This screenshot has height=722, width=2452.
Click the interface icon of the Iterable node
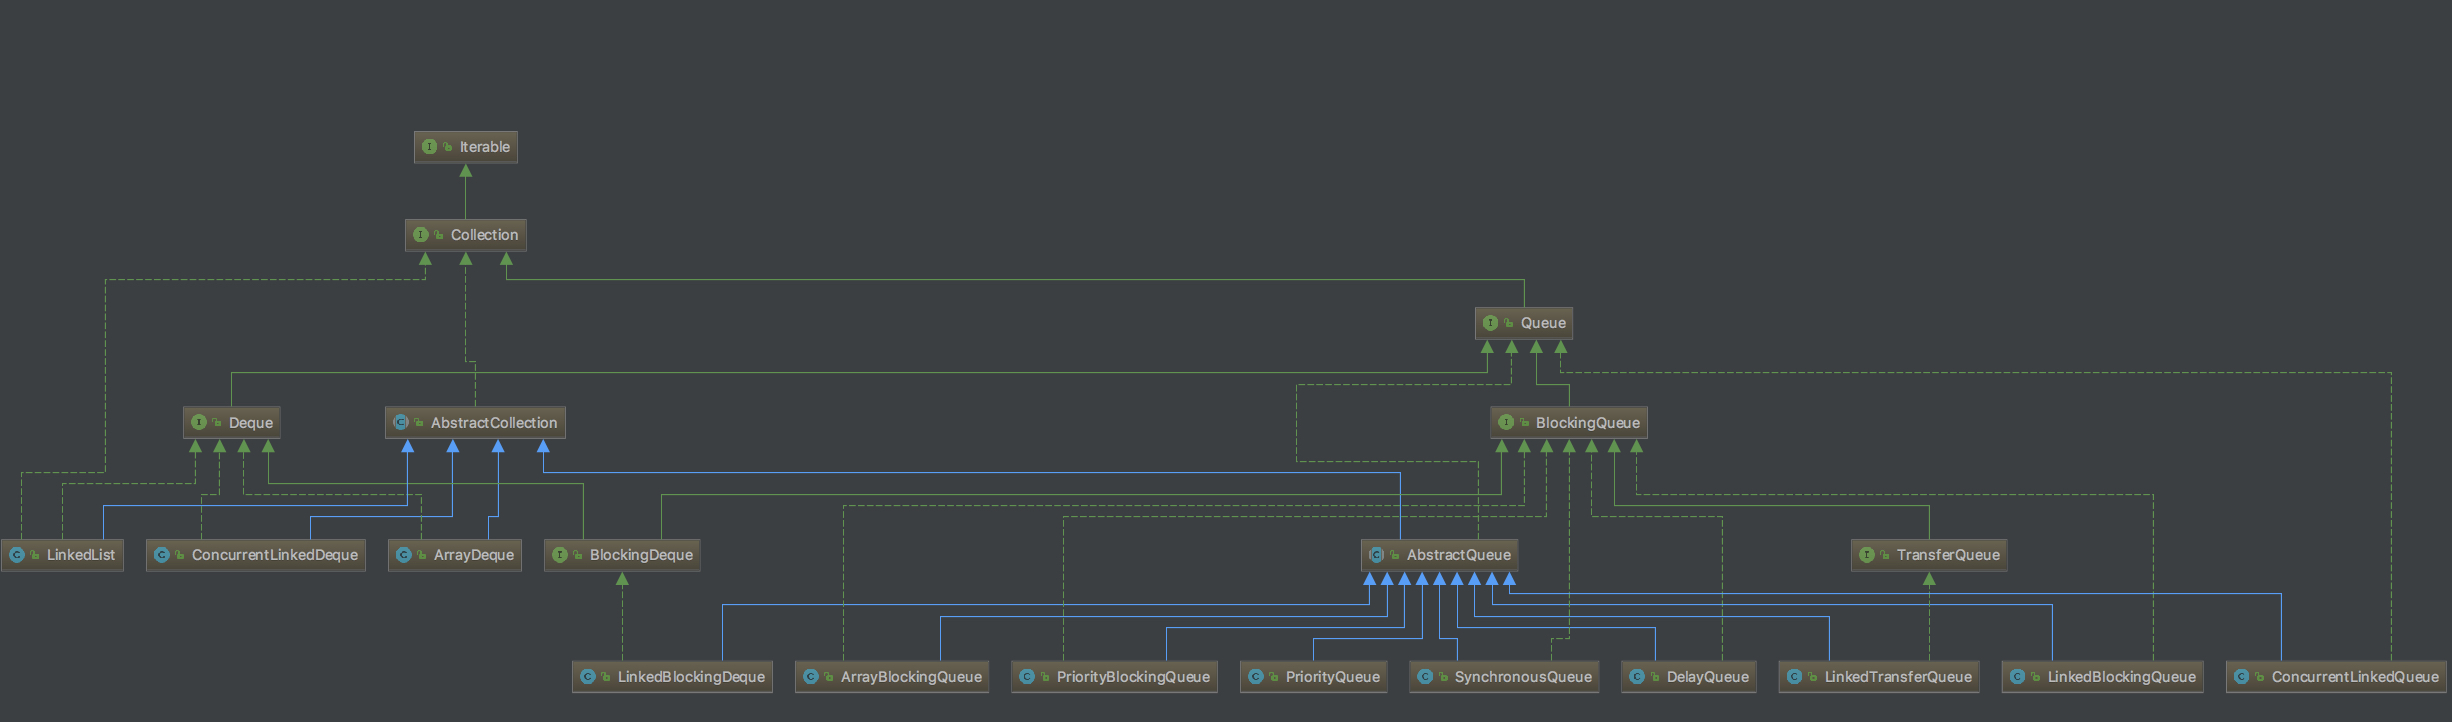tap(429, 147)
